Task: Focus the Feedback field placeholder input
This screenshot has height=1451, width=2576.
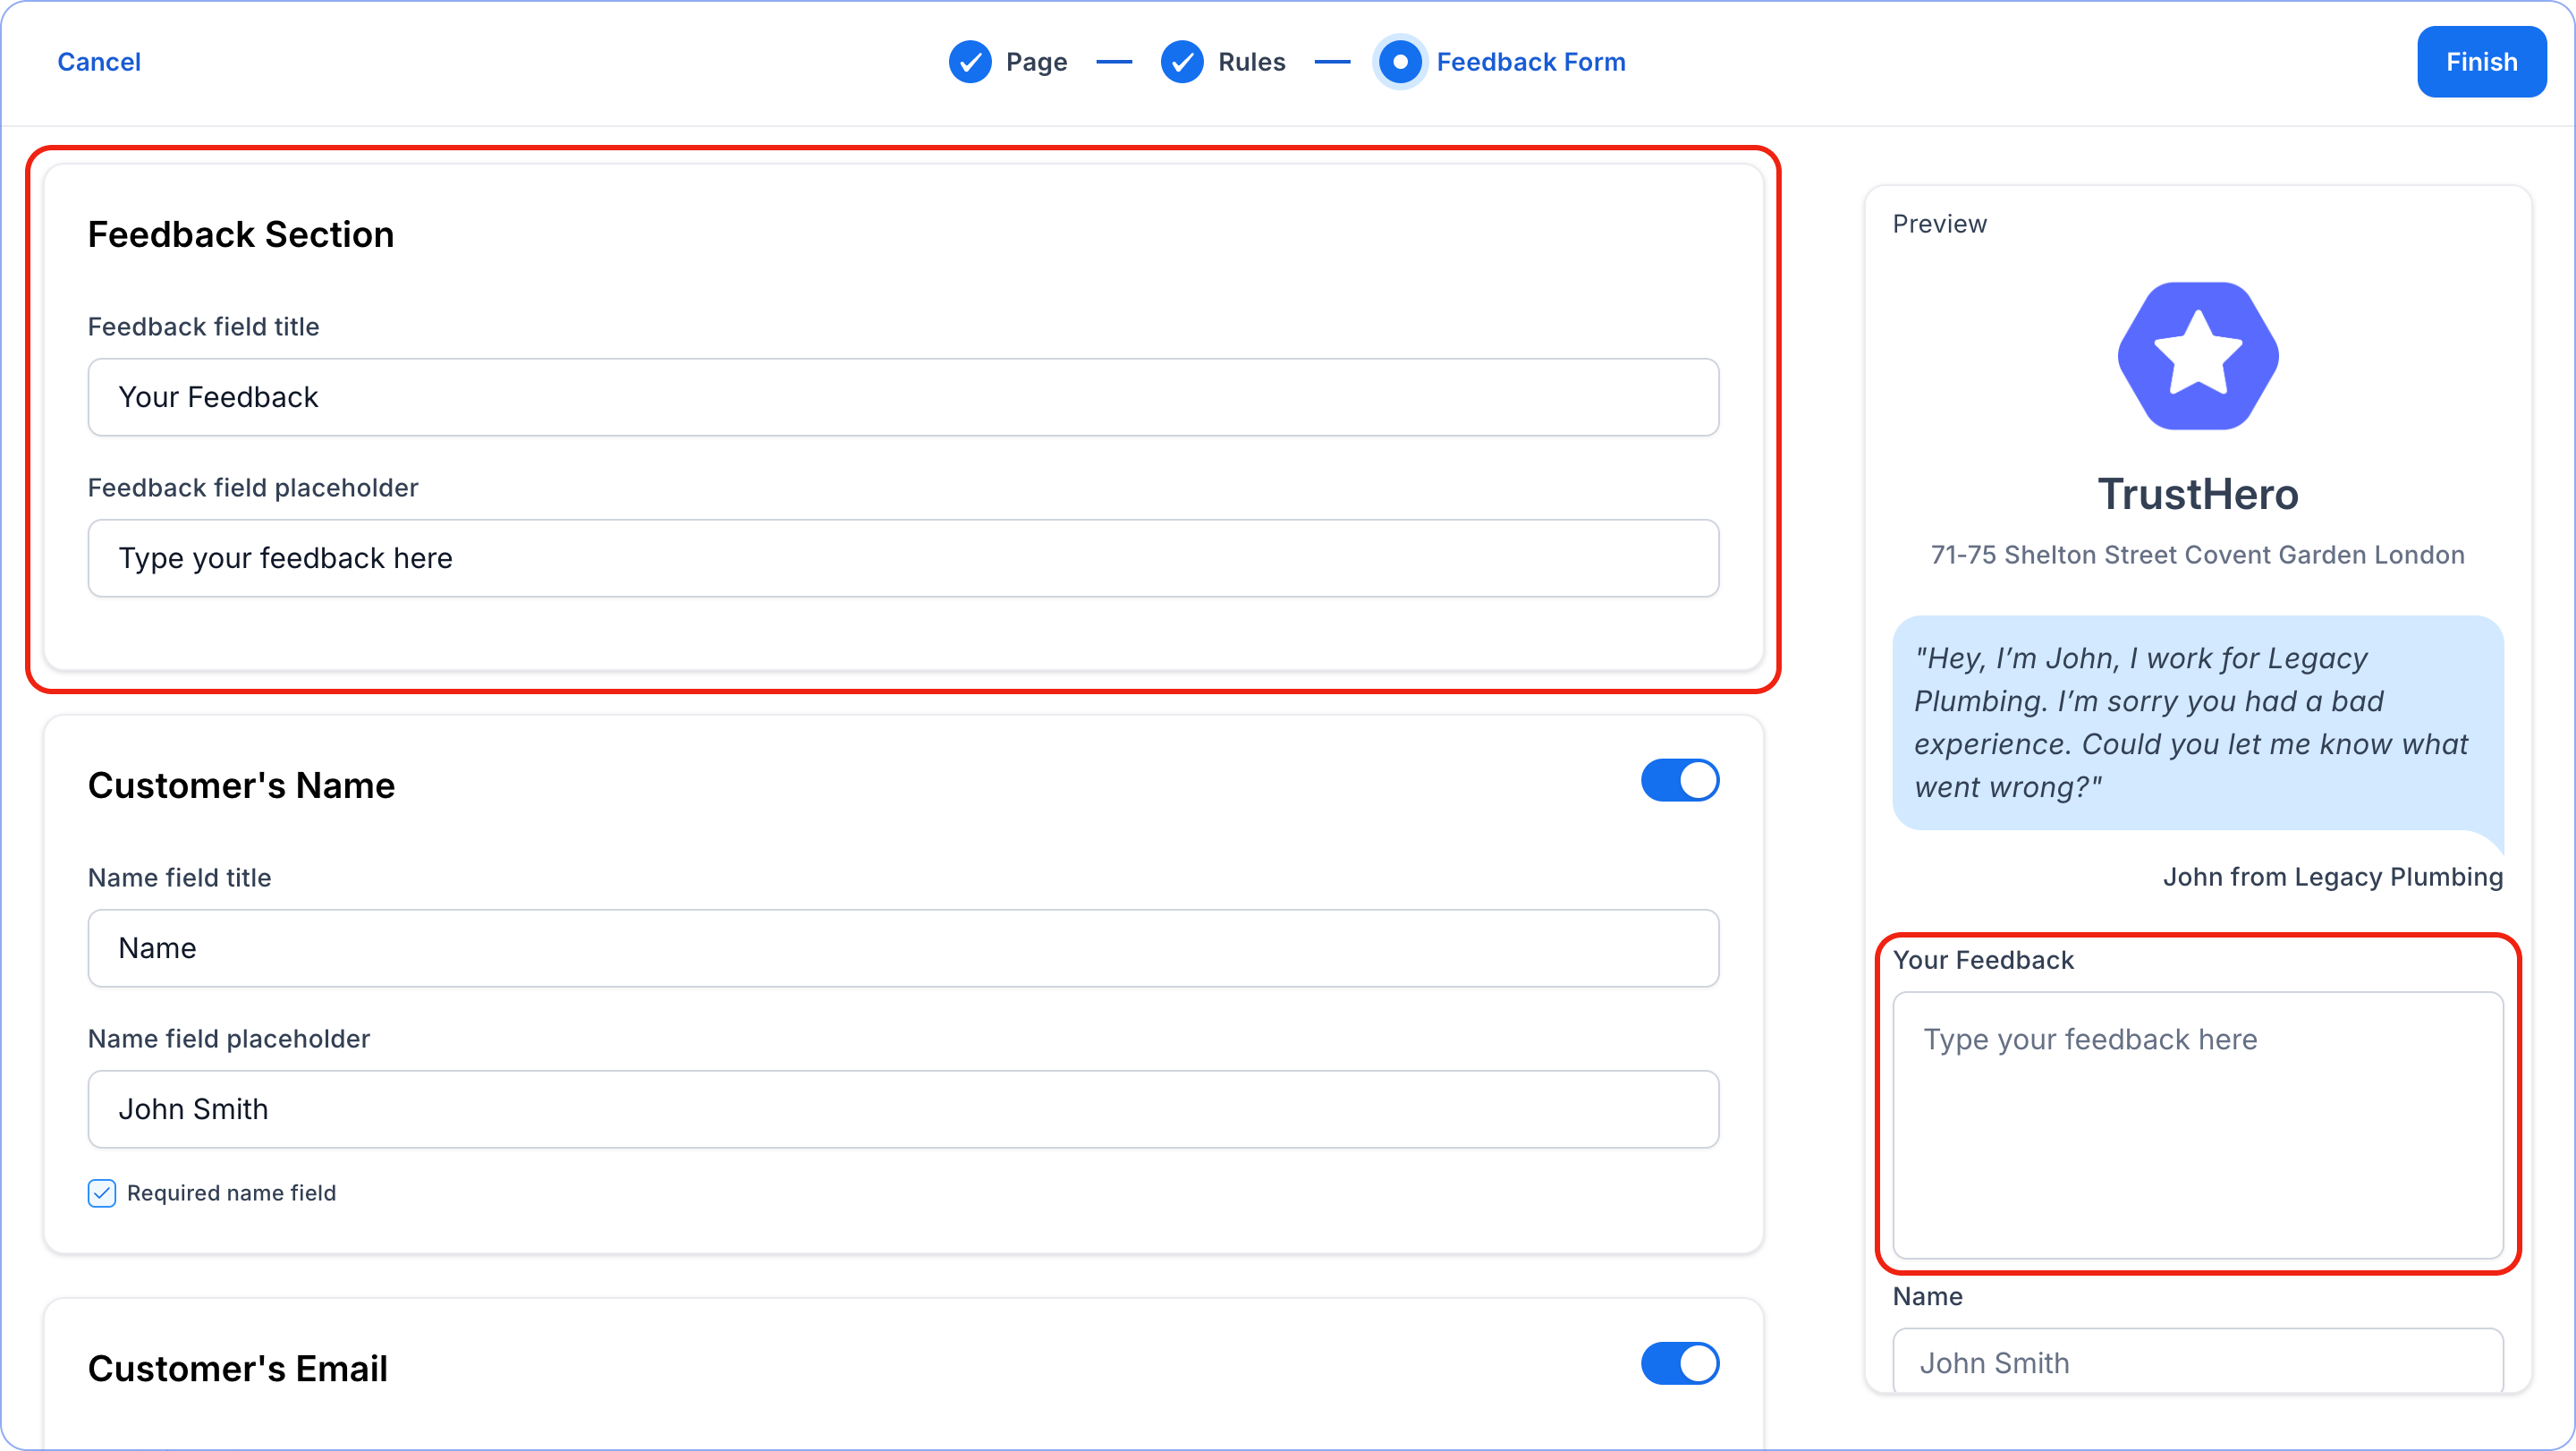Action: (x=902, y=558)
